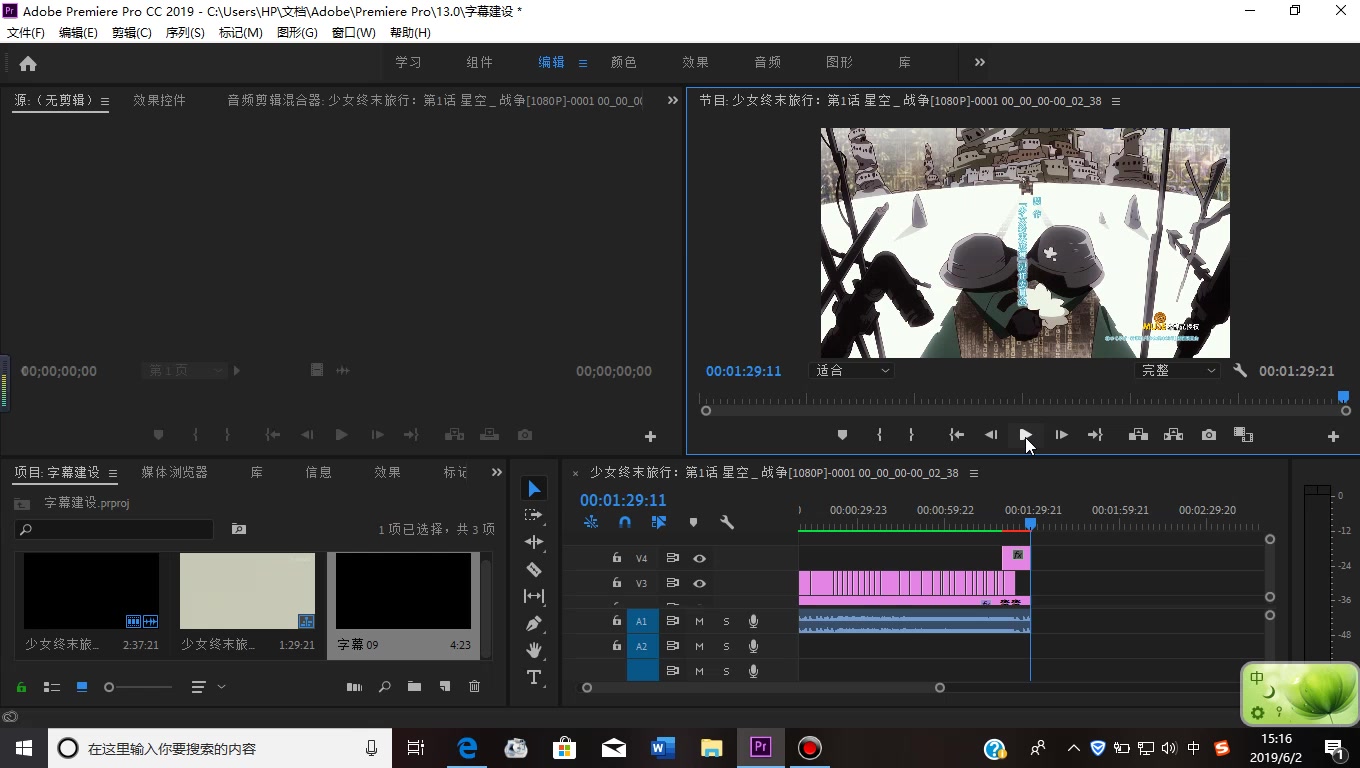
Task: Play the sequence in the Program monitor
Action: [x=1025, y=435]
